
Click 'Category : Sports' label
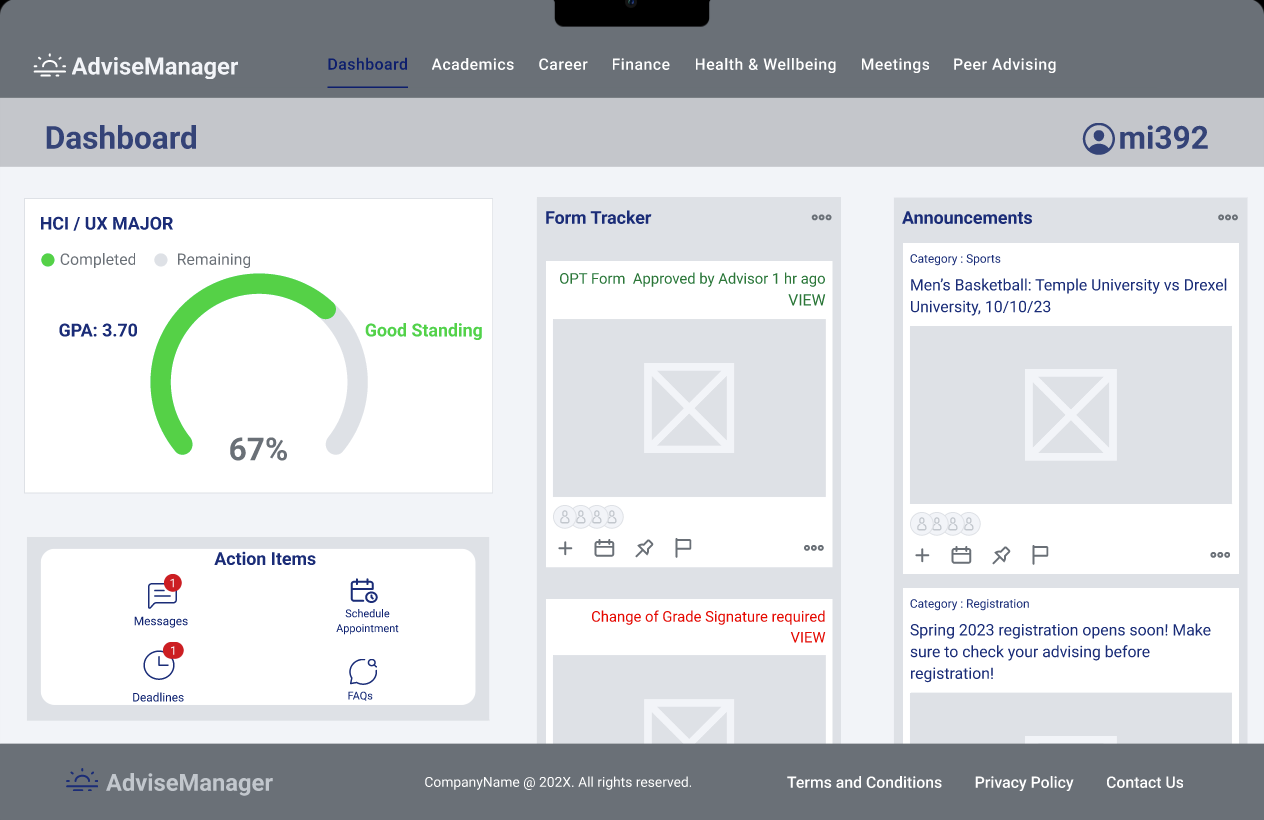(x=955, y=259)
